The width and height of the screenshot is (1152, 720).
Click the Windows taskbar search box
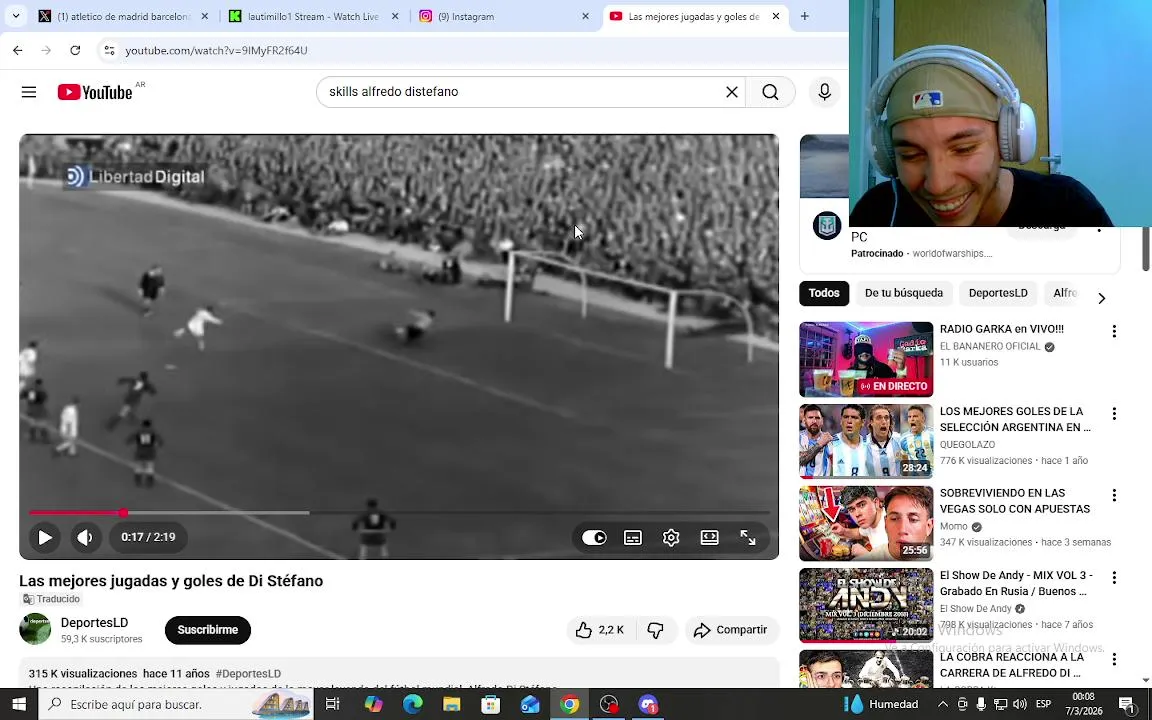tap(176, 704)
